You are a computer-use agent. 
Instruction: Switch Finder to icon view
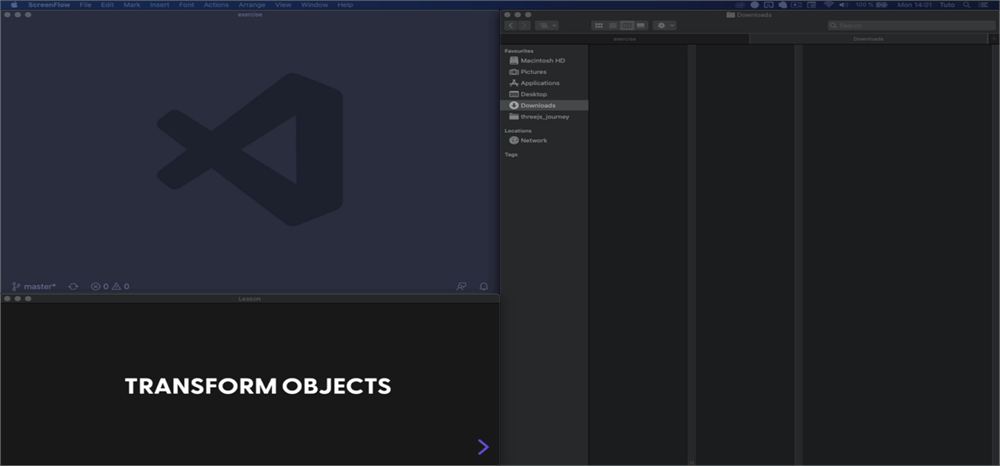coord(599,25)
